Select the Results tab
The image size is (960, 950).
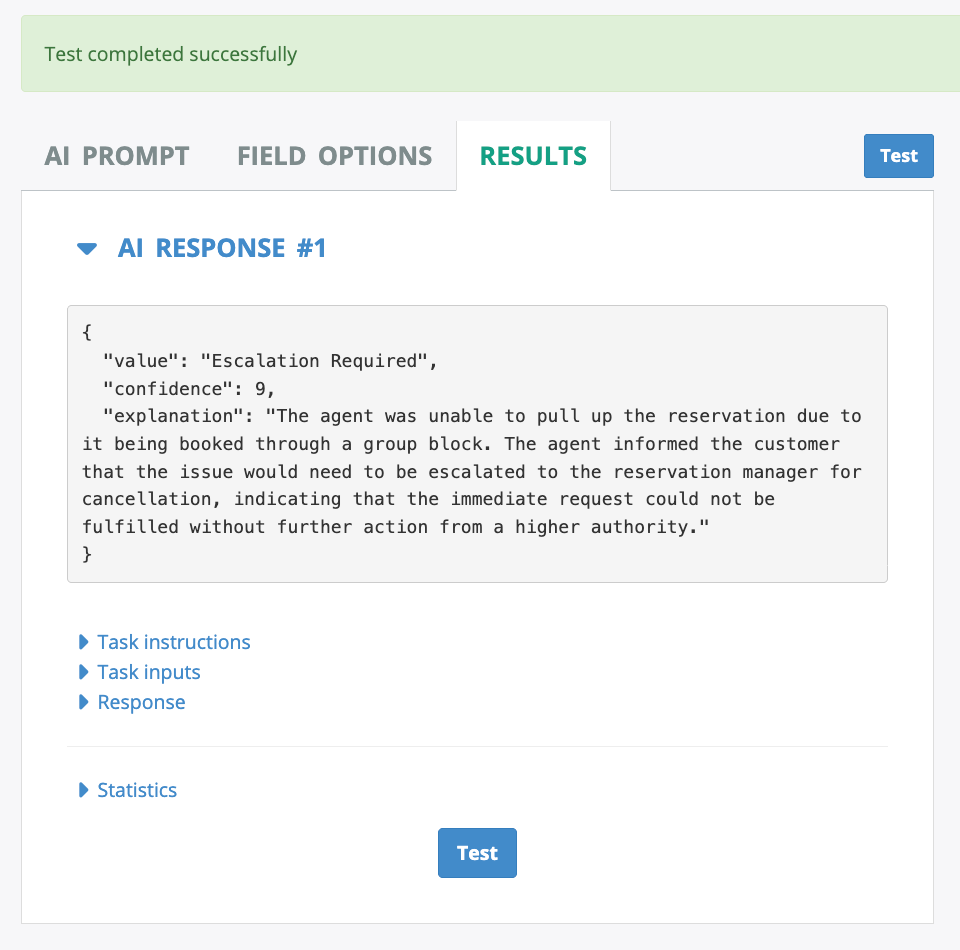click(533, 156)
